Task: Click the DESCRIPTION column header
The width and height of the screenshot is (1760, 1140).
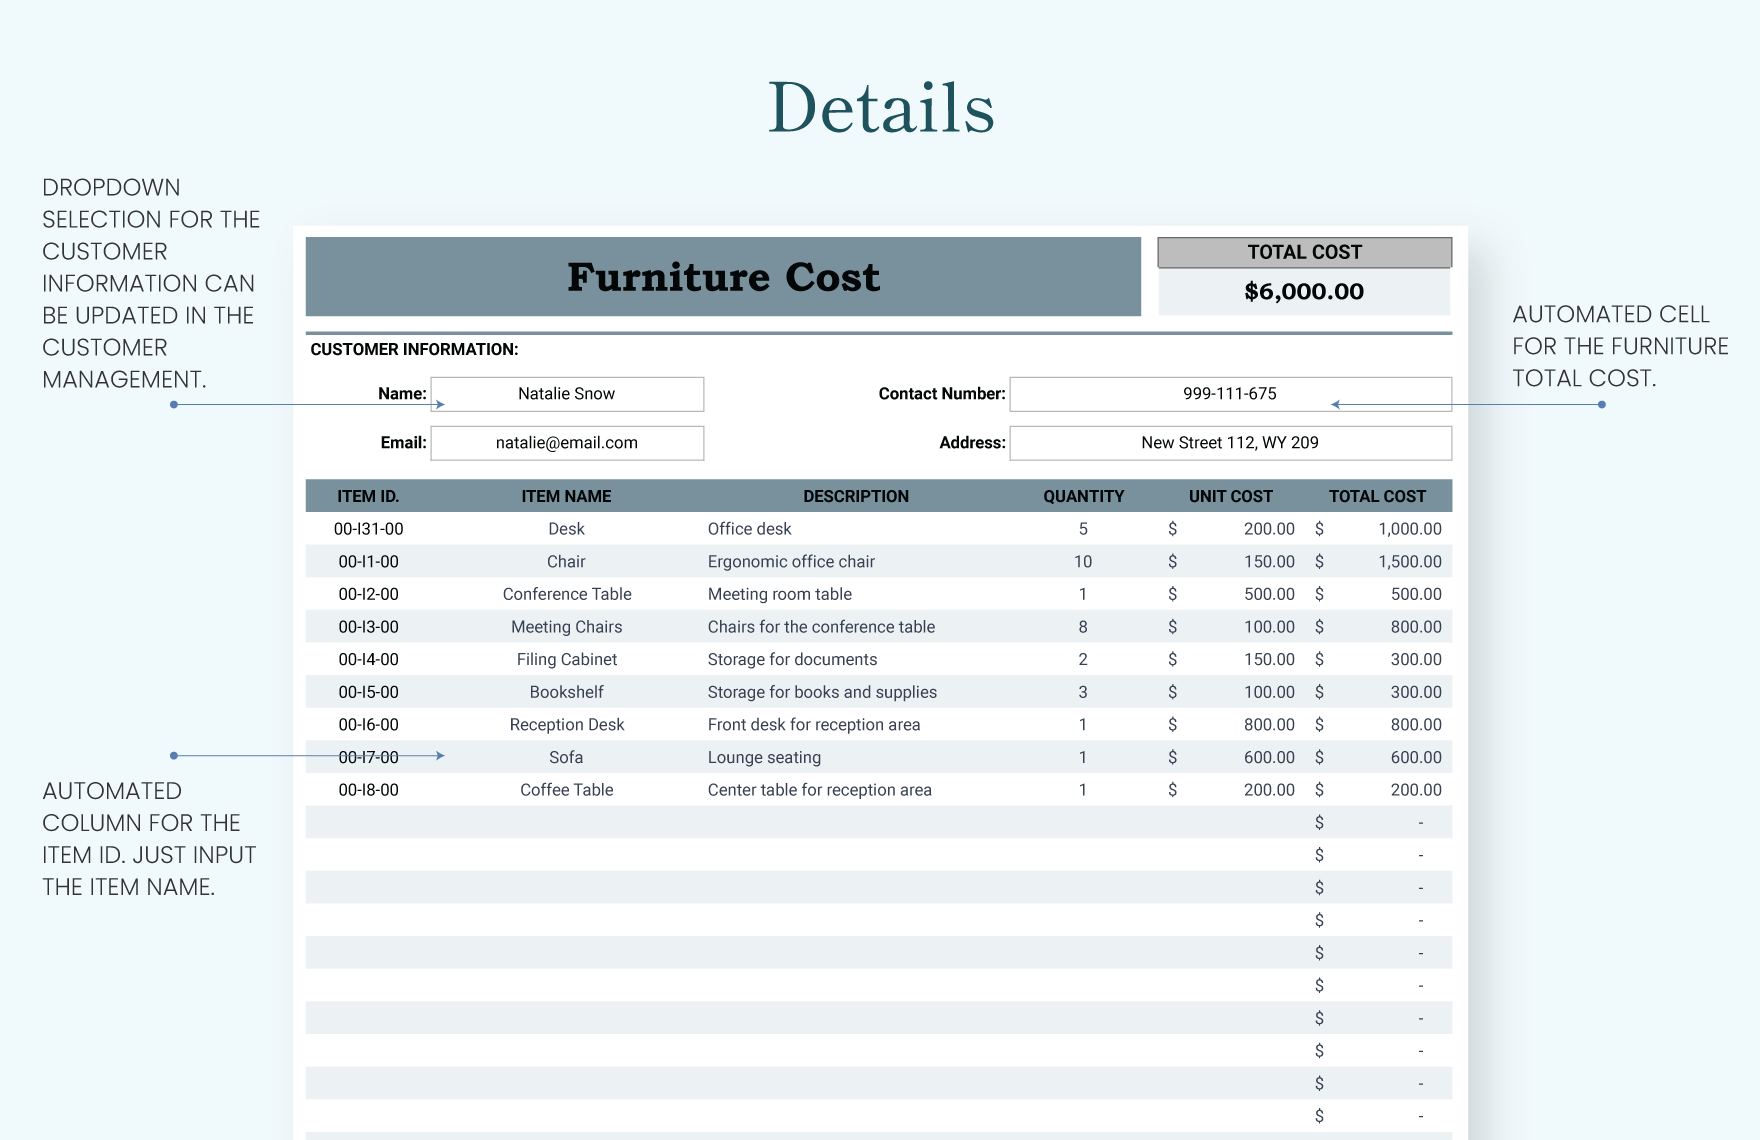Action: 855,495
